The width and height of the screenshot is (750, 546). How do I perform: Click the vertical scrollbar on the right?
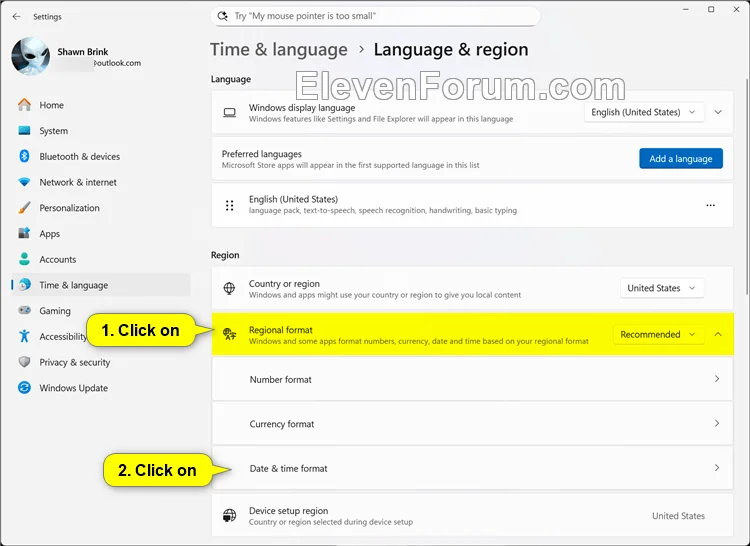pyautogui.click(x=746, y=186)
